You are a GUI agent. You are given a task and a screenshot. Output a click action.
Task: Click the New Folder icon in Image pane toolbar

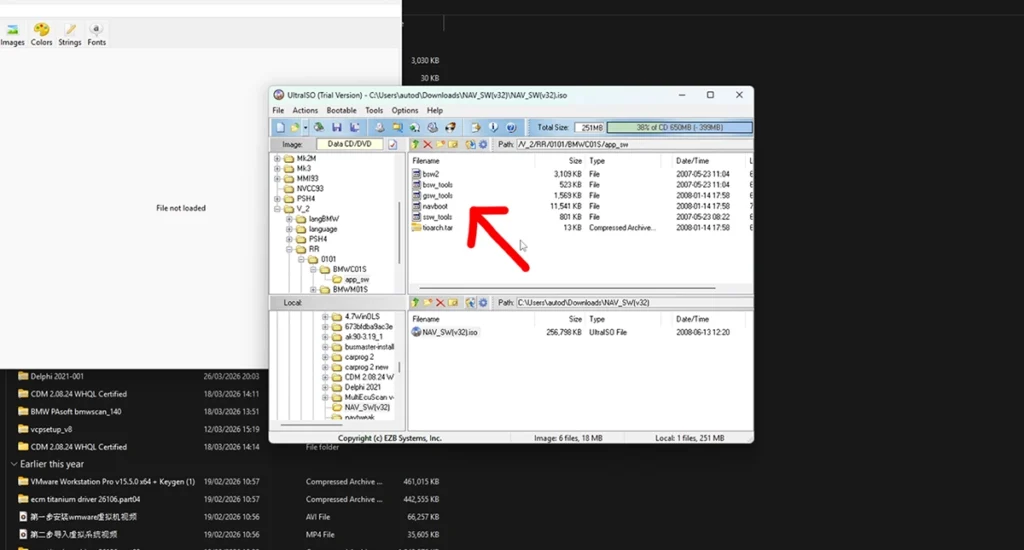coord(440,144)
